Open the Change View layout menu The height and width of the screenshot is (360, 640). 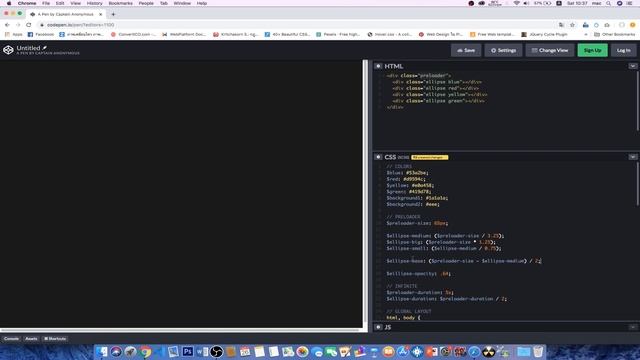click(x=550, y=50)
